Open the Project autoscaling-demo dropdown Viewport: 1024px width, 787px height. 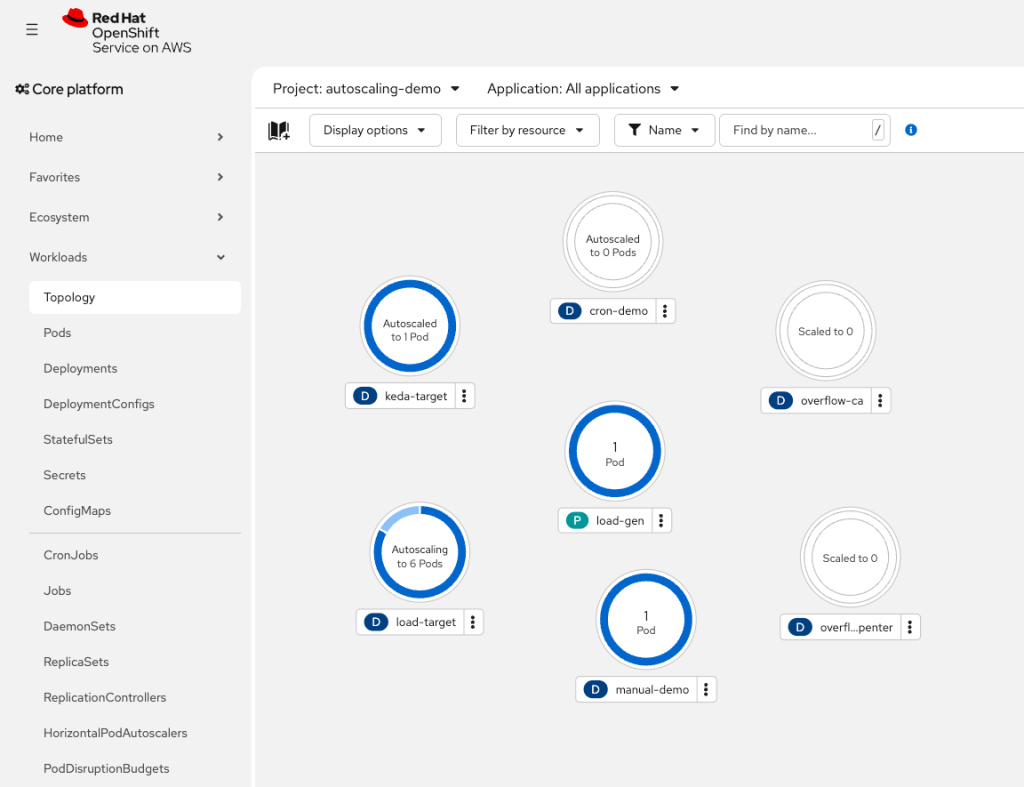366,89
